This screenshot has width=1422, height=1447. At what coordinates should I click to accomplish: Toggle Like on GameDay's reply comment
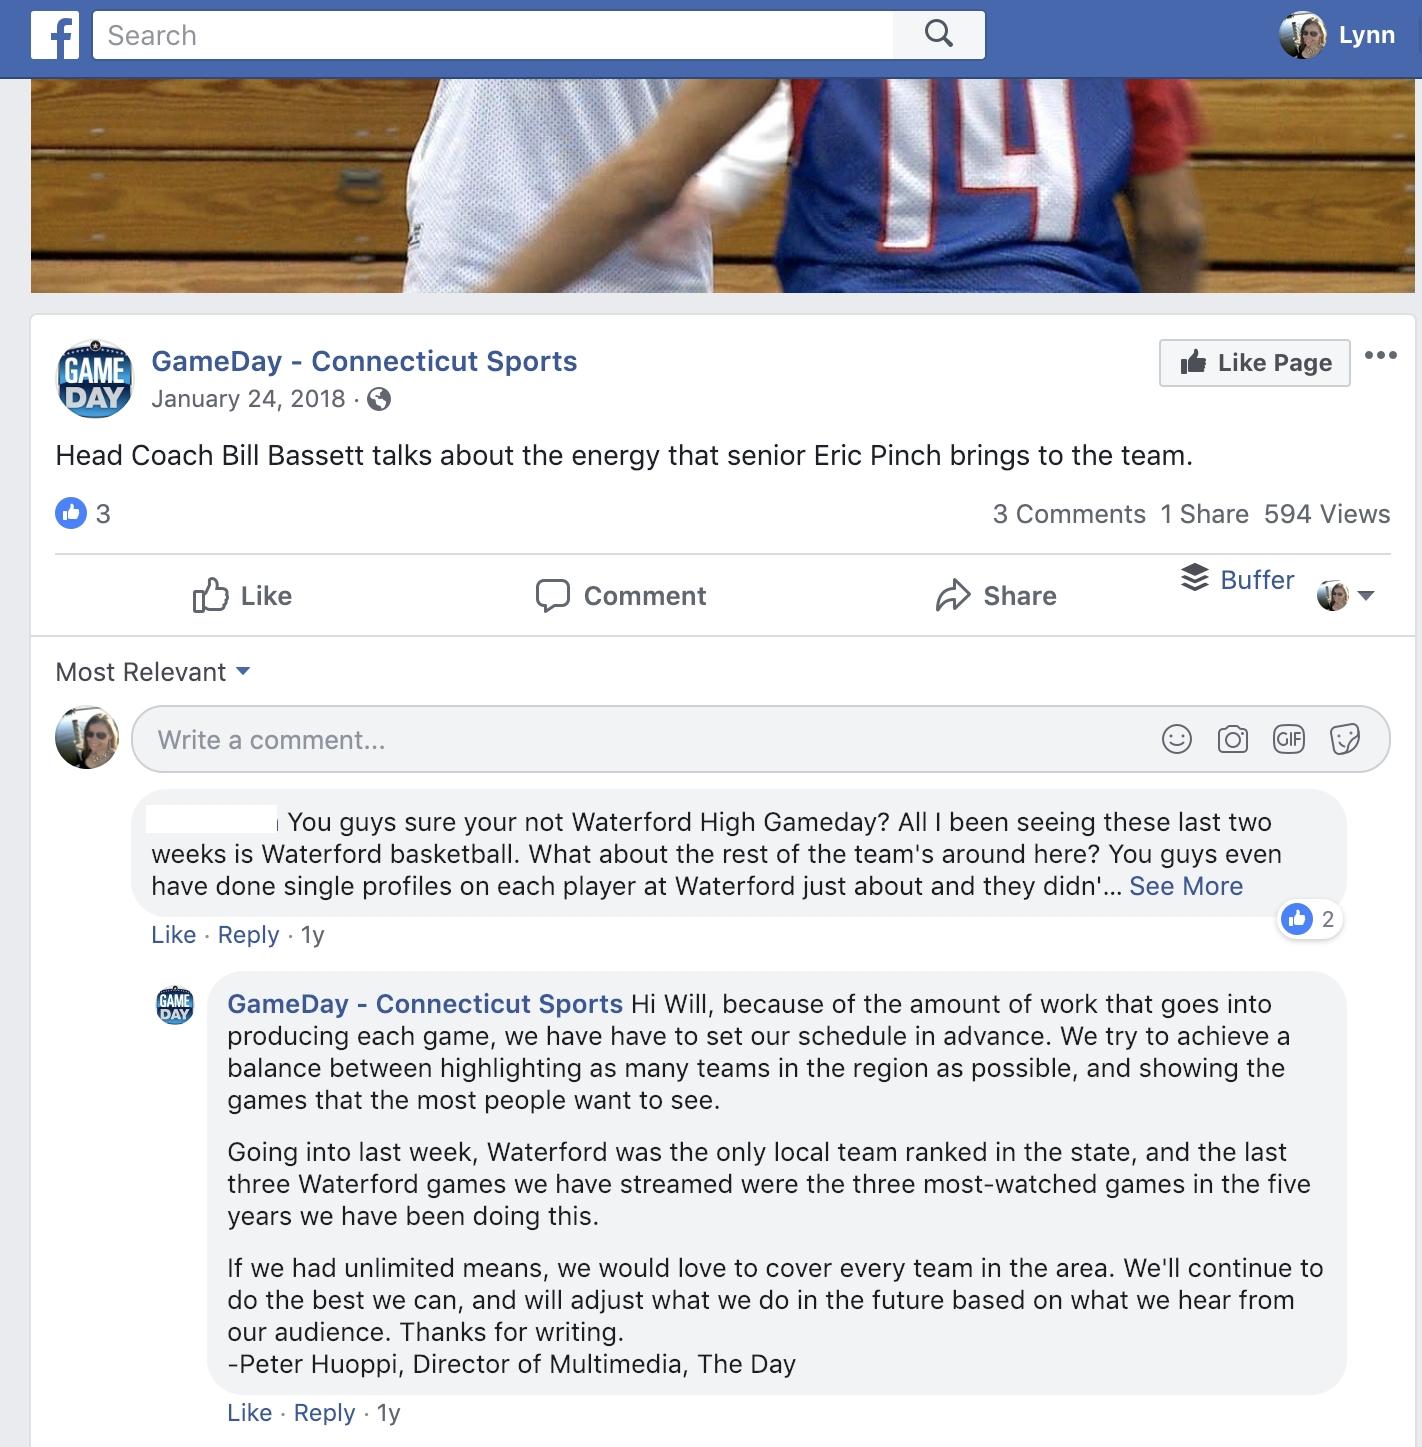[x=249, y=1412]
